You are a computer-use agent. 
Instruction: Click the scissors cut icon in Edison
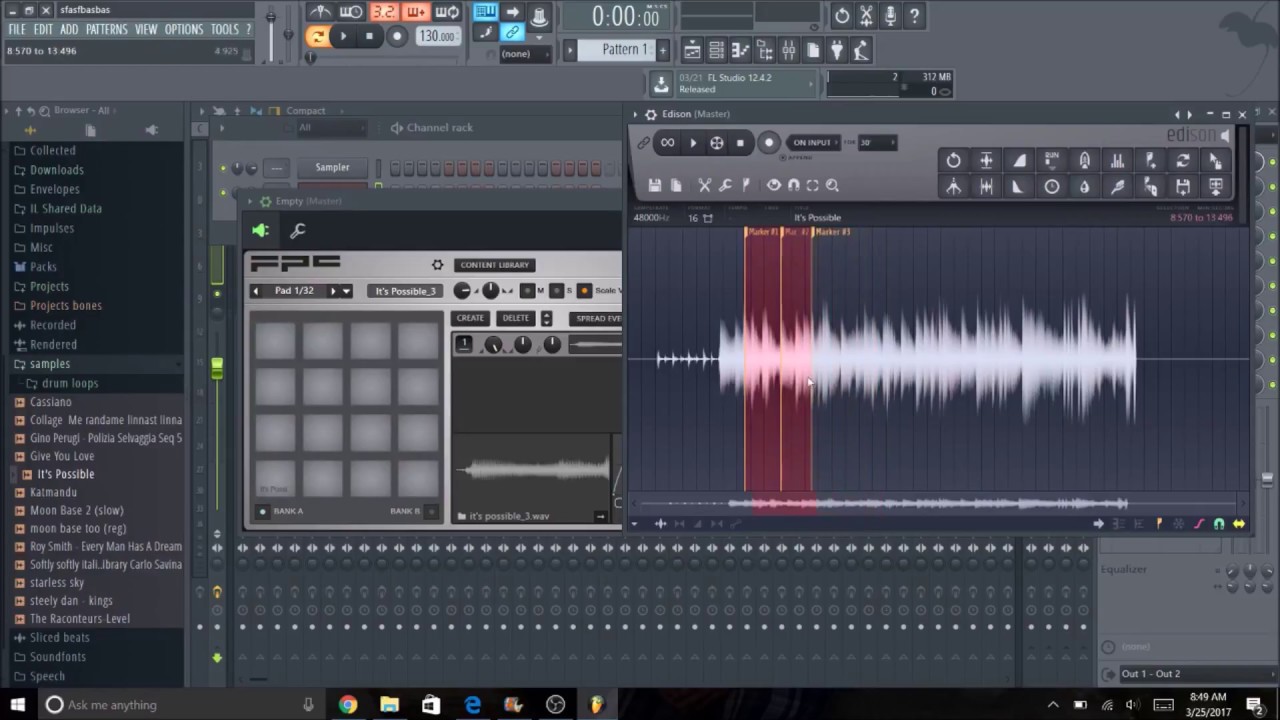tap(705, 185)
